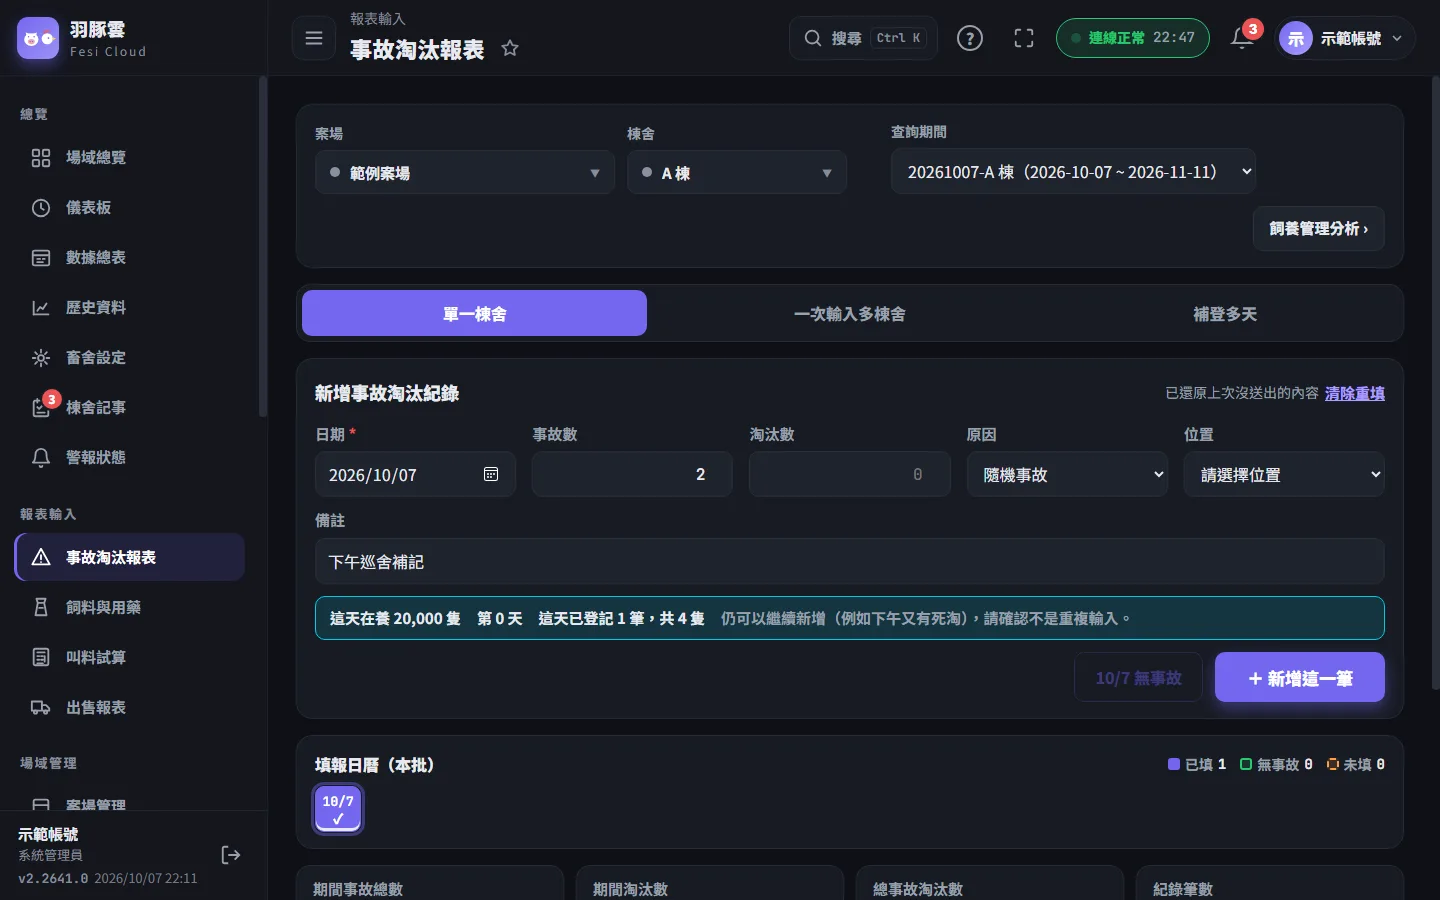
Task: Open 出售報表 in the sidebar
Action: point(130,708)
